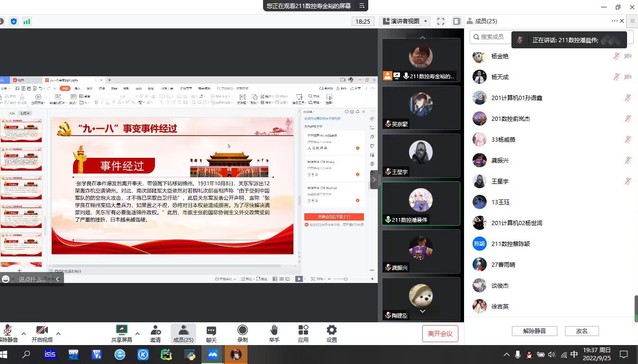Show more video tiles with down chevron

[422, 311]
